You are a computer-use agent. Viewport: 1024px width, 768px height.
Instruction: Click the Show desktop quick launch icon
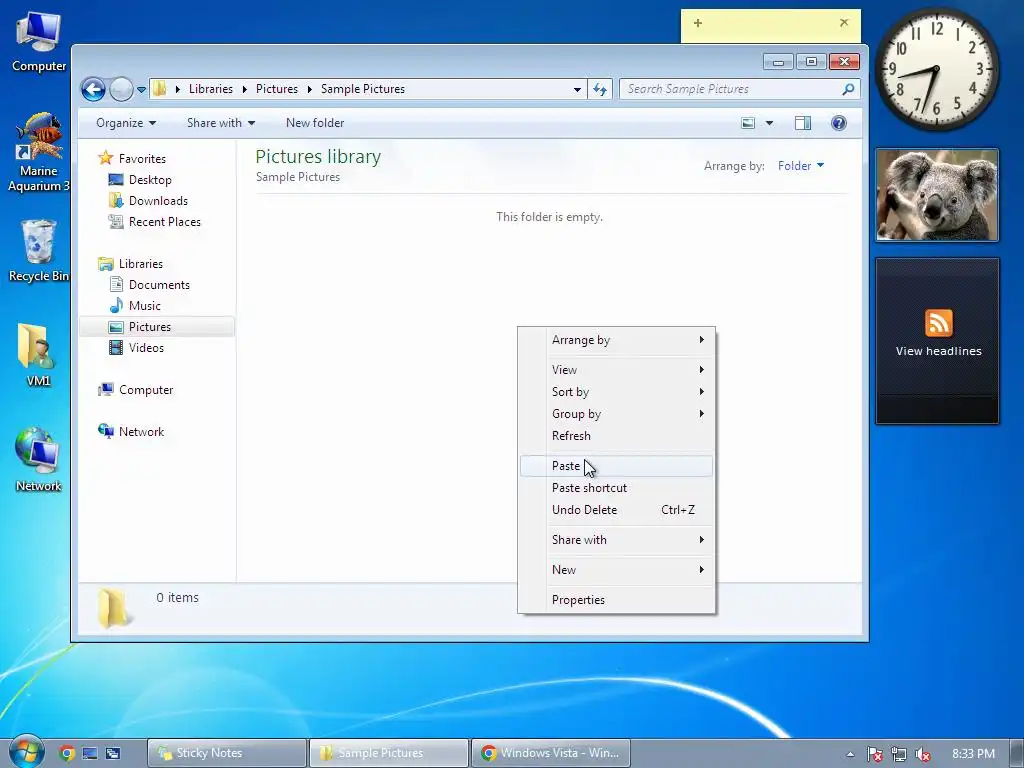pyautogui.click(x=89, y=753)
